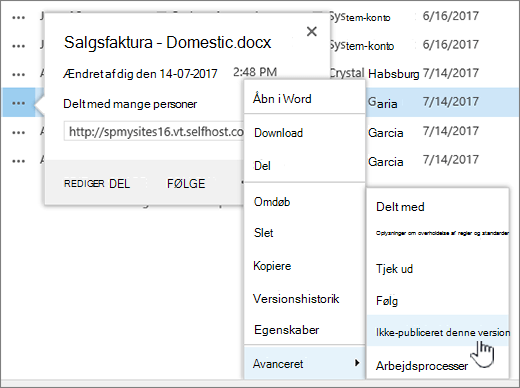
Task: Click the first System-konto name
Action: pos(360,17)
